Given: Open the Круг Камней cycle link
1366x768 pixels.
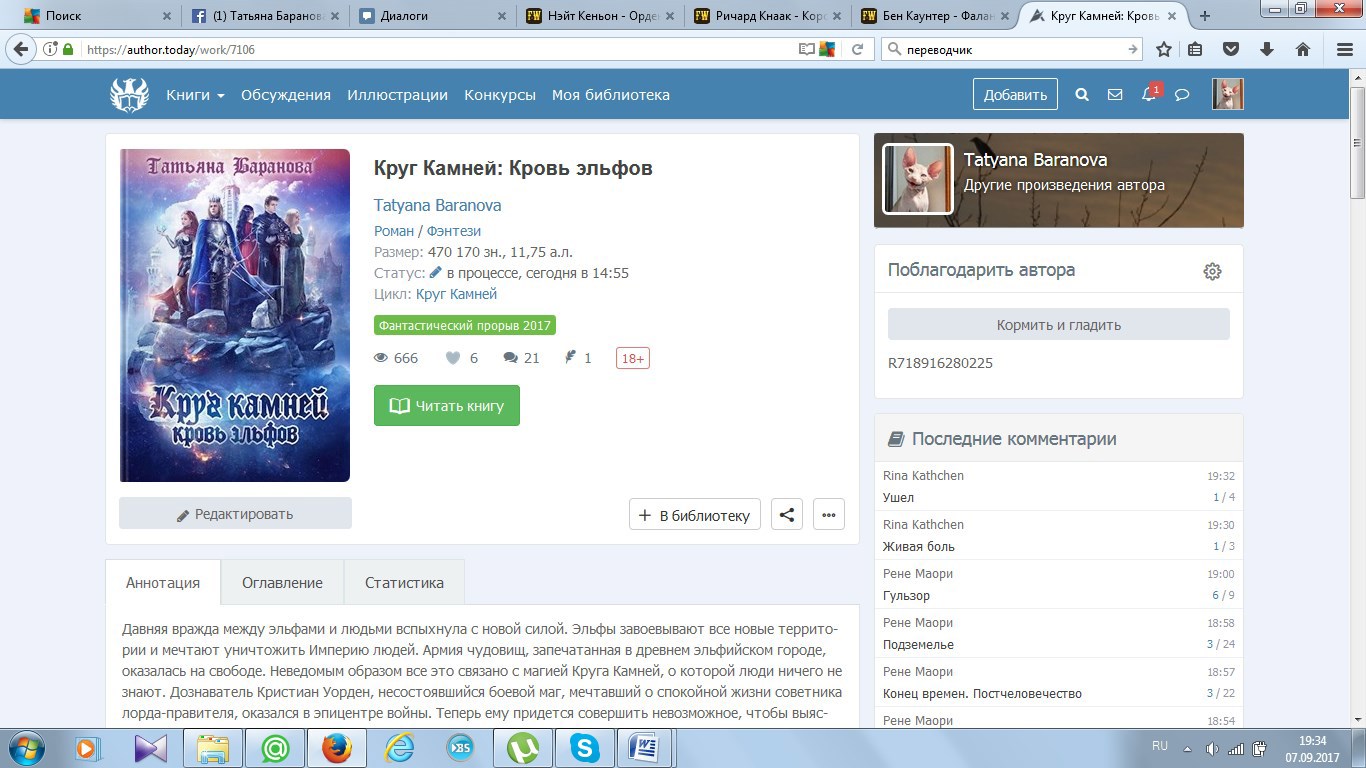Looking at the screenshot, I should [x=456, y=294].
